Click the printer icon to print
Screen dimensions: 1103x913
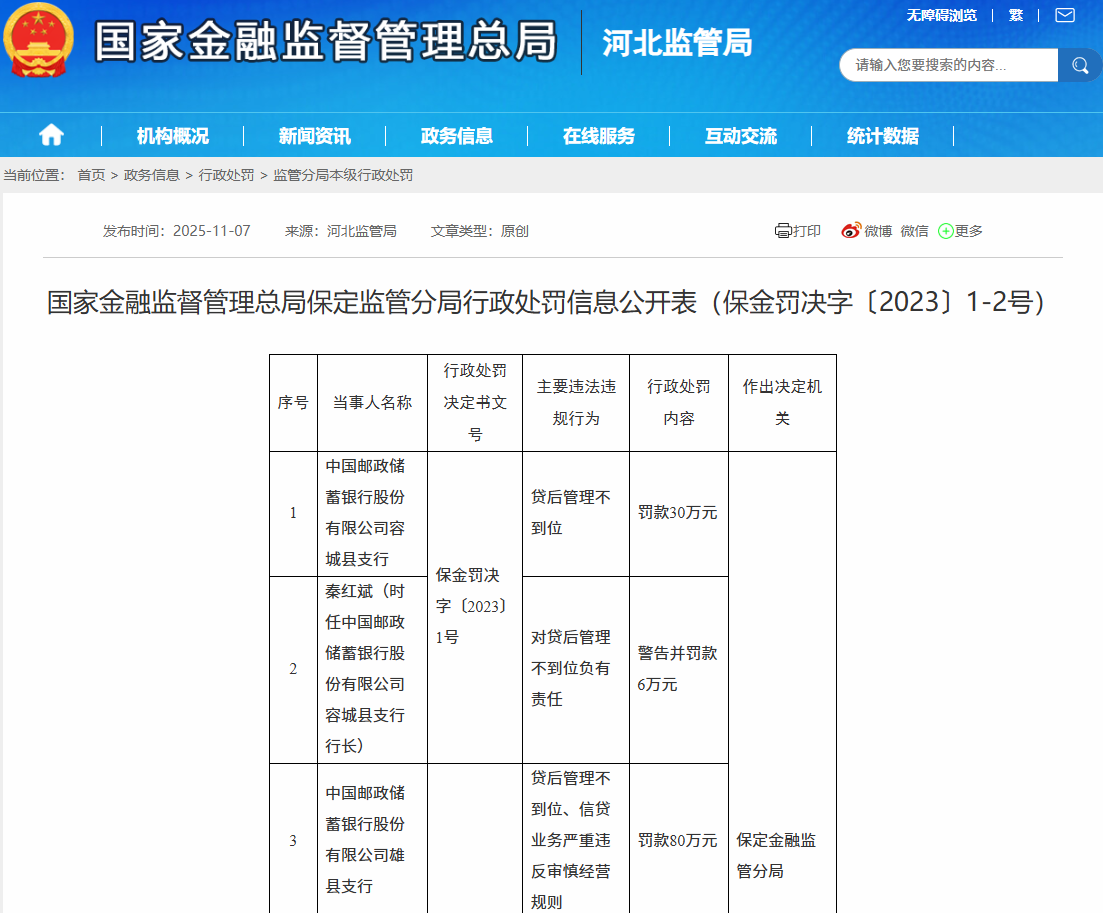[783, 231]
